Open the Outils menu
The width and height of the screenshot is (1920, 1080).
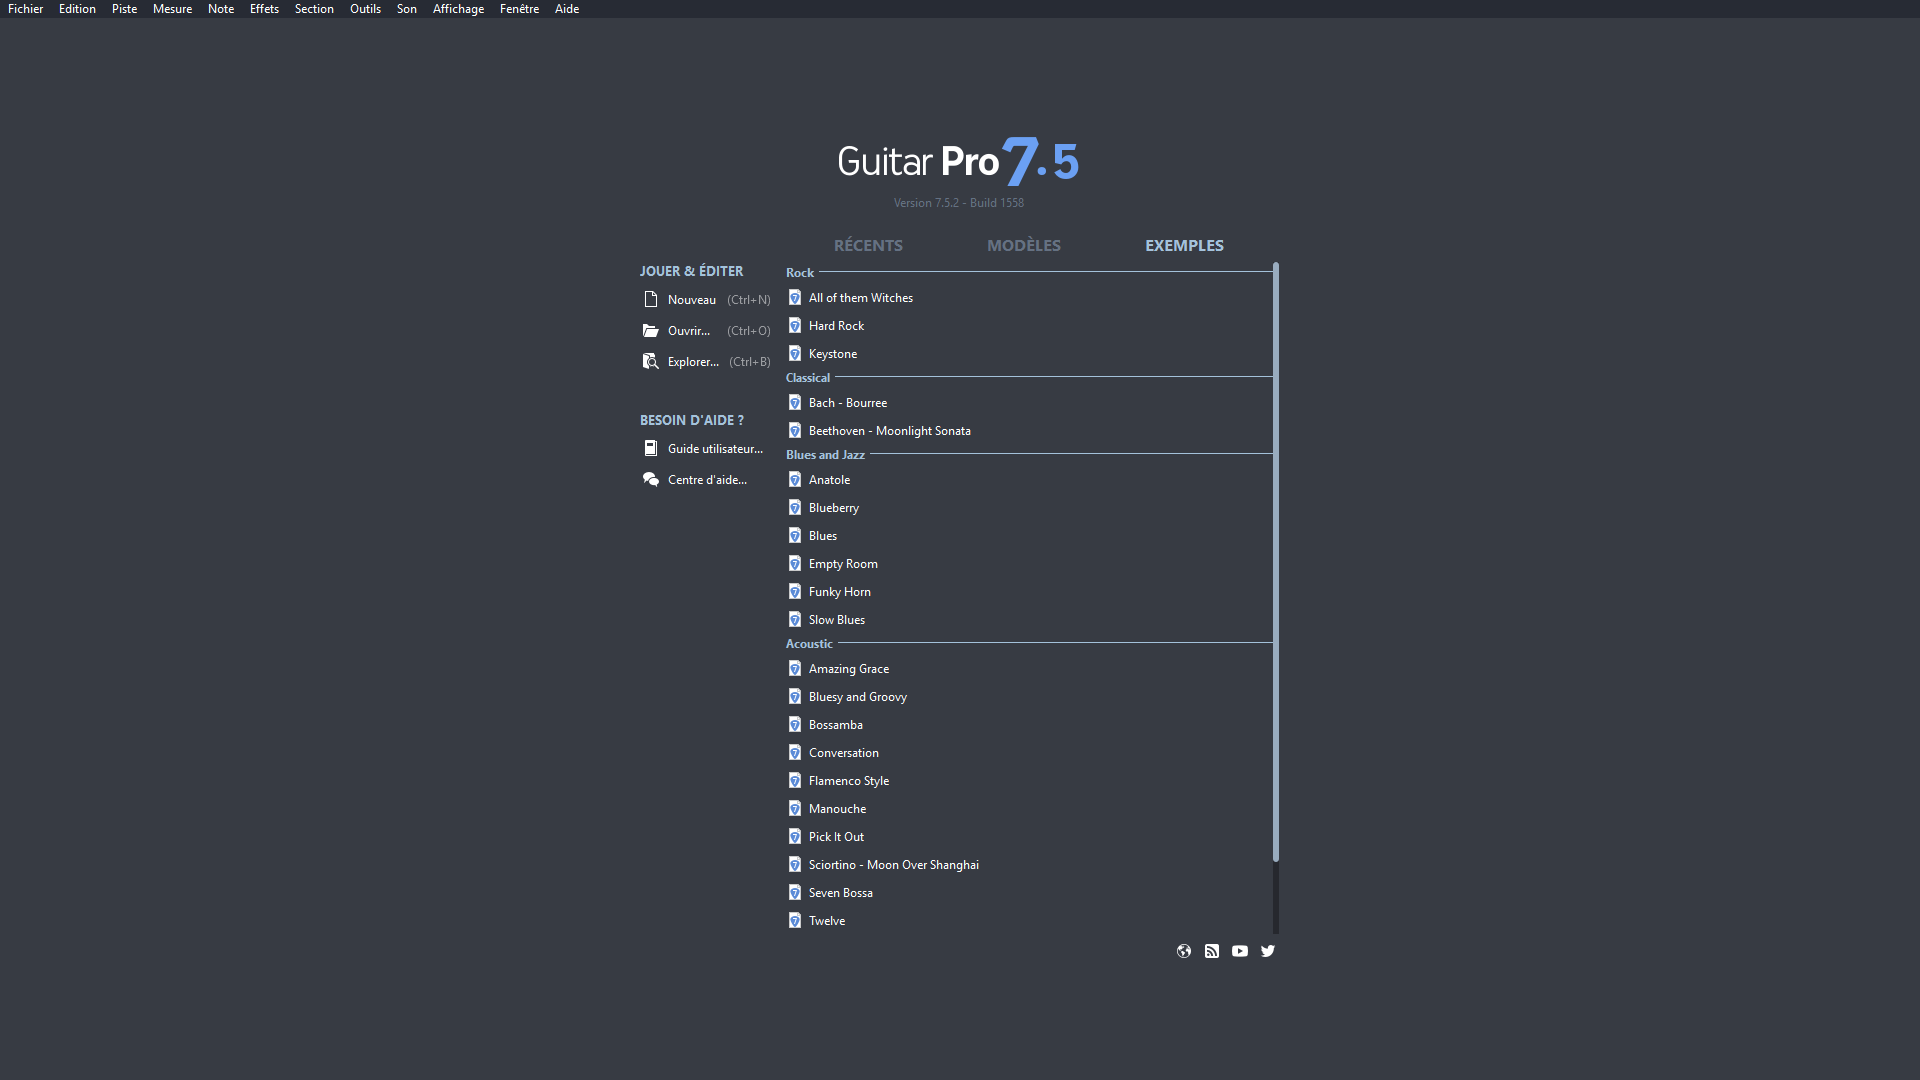pos(365,9)
